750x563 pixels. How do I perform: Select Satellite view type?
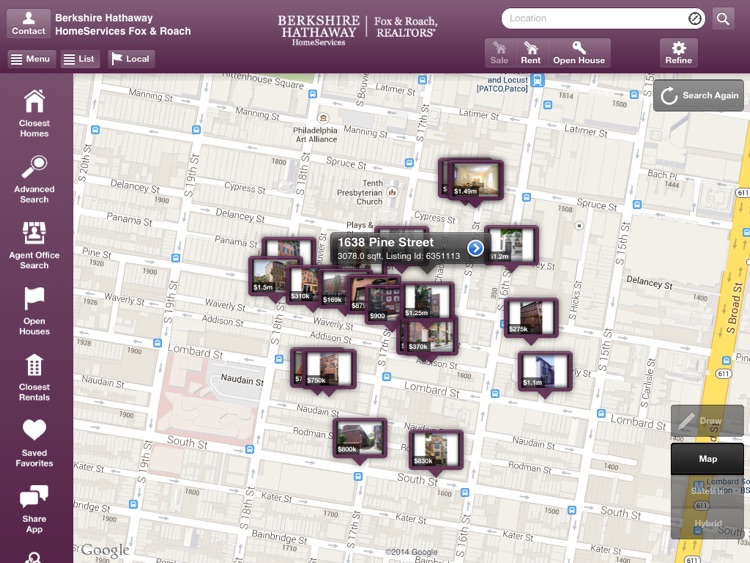click(707, 491)
